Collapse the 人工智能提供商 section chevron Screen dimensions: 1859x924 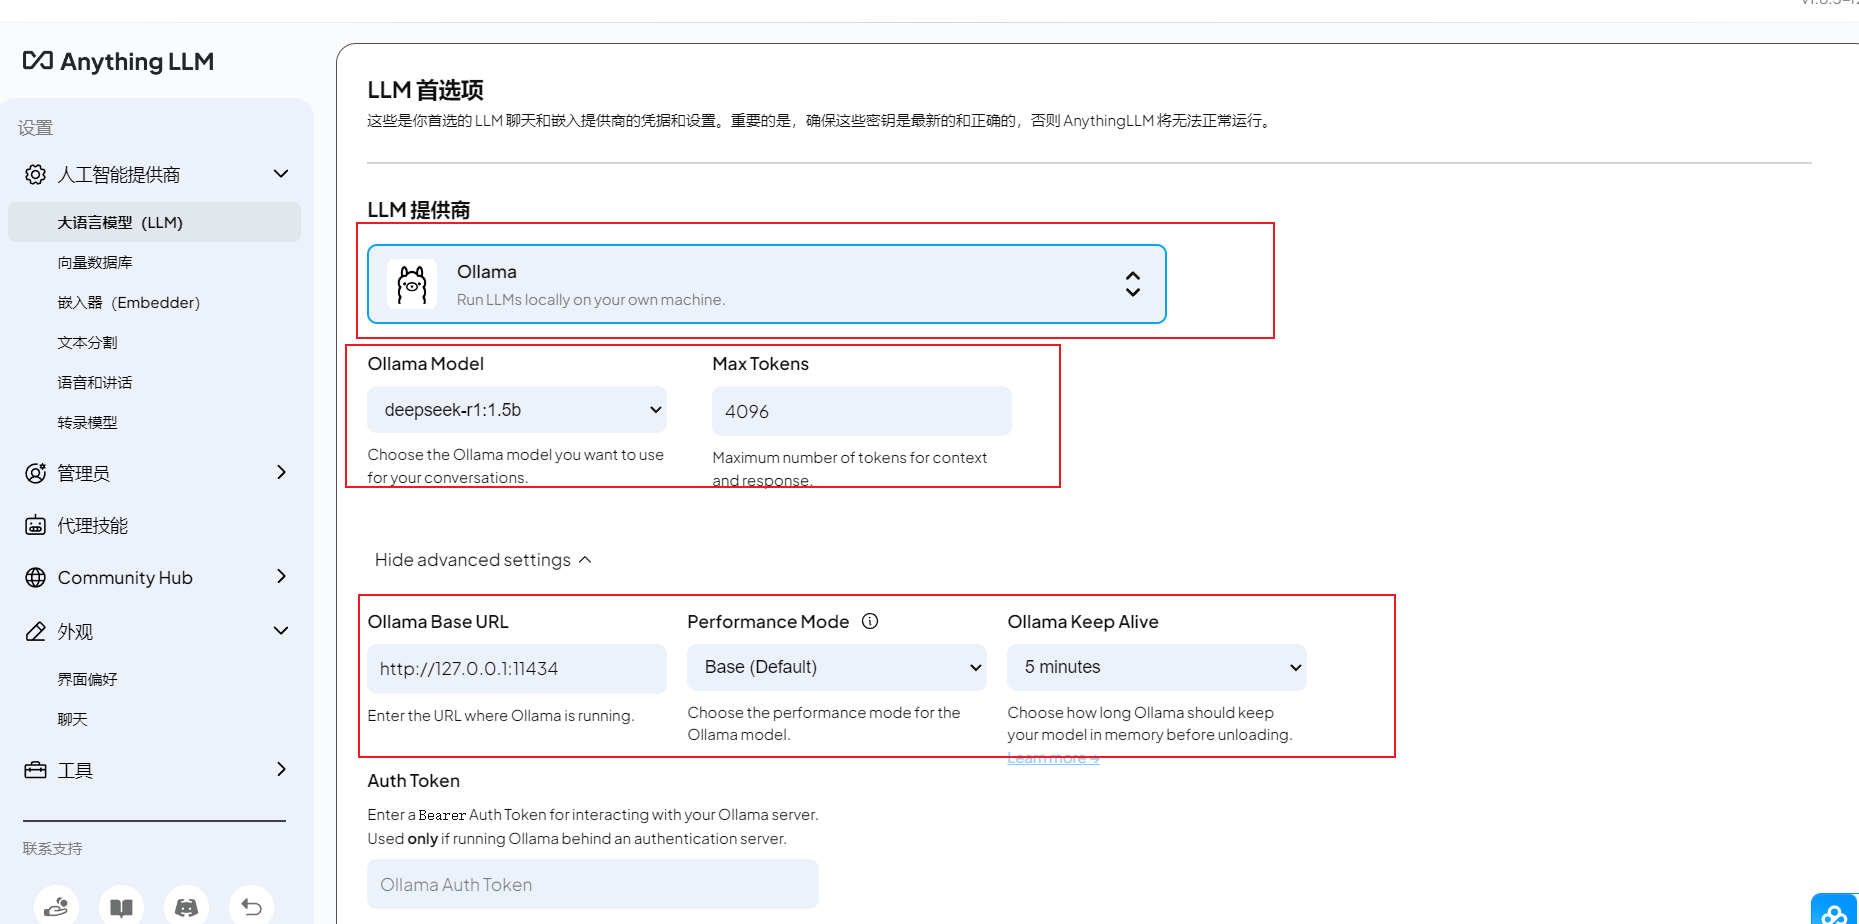click(x=281, y=174)
